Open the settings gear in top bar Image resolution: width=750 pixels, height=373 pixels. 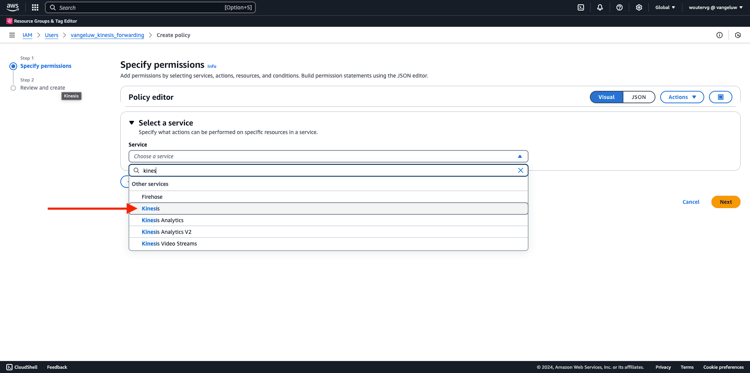(x=639, y=7)
